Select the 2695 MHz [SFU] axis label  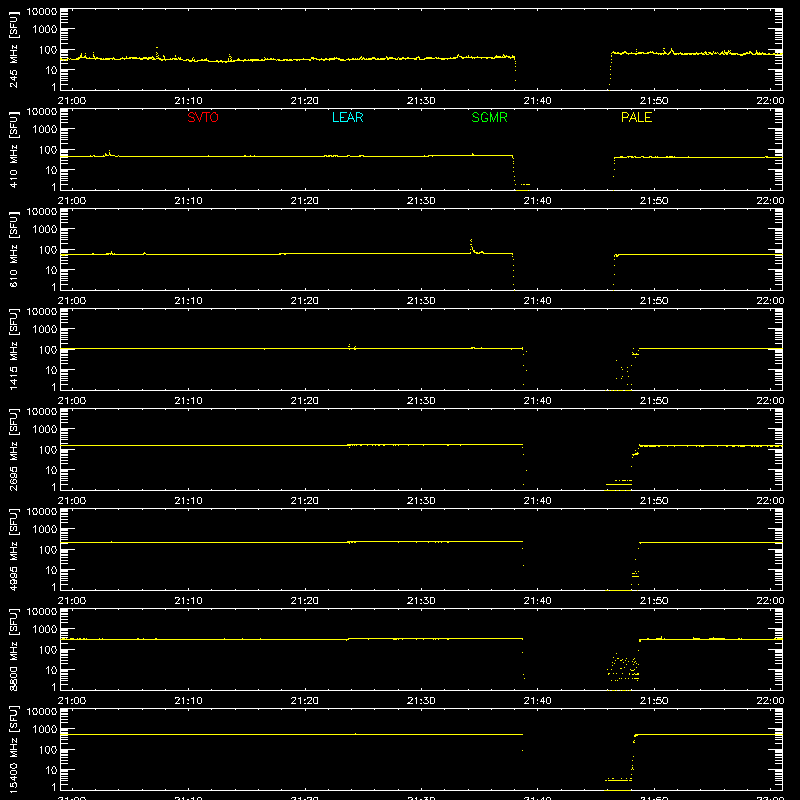[14, 449]
